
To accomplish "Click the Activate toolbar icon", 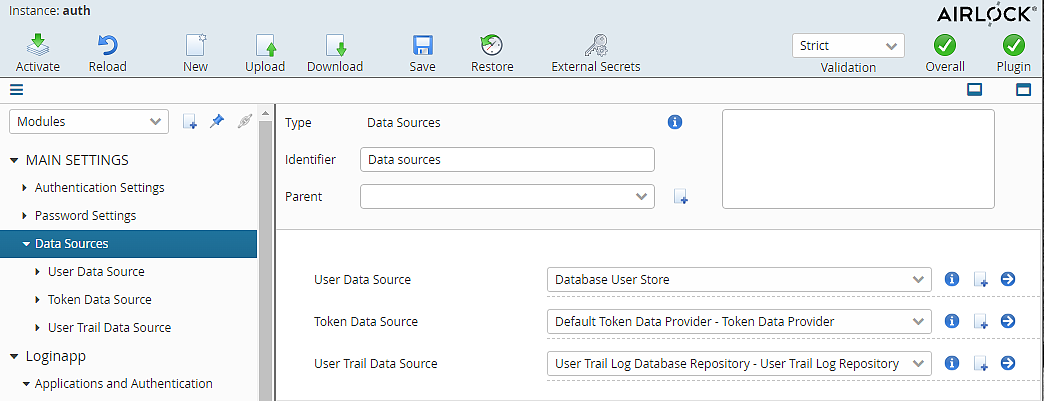I will (x=38, y=46).
